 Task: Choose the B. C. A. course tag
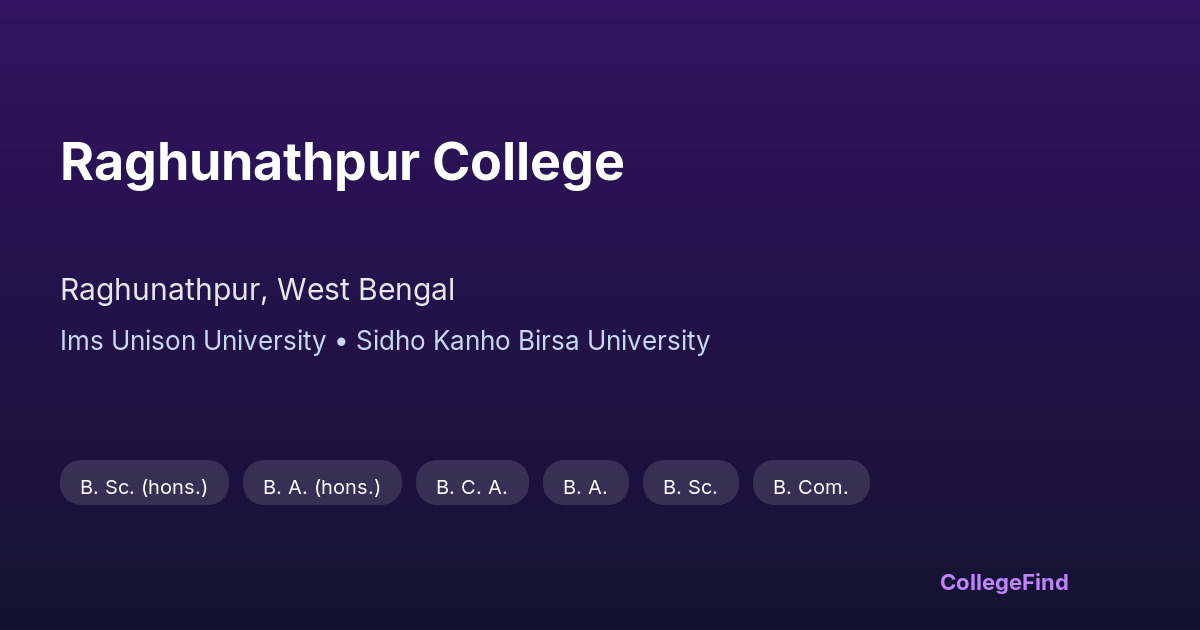(472, 487)
